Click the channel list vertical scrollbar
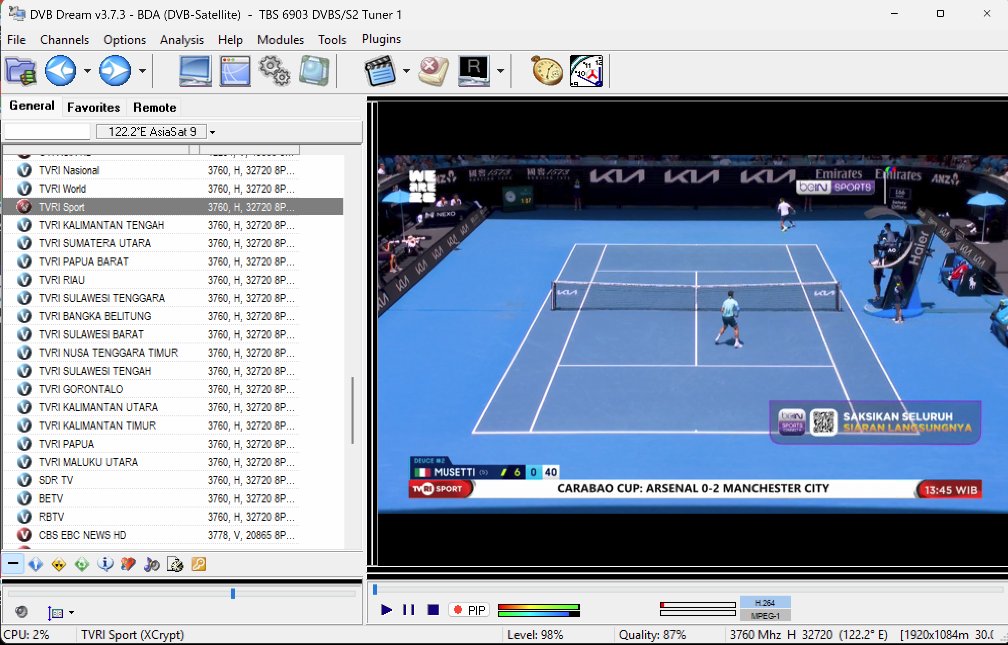The width and height of the screenshot is (1008, 645). point(353,410)
